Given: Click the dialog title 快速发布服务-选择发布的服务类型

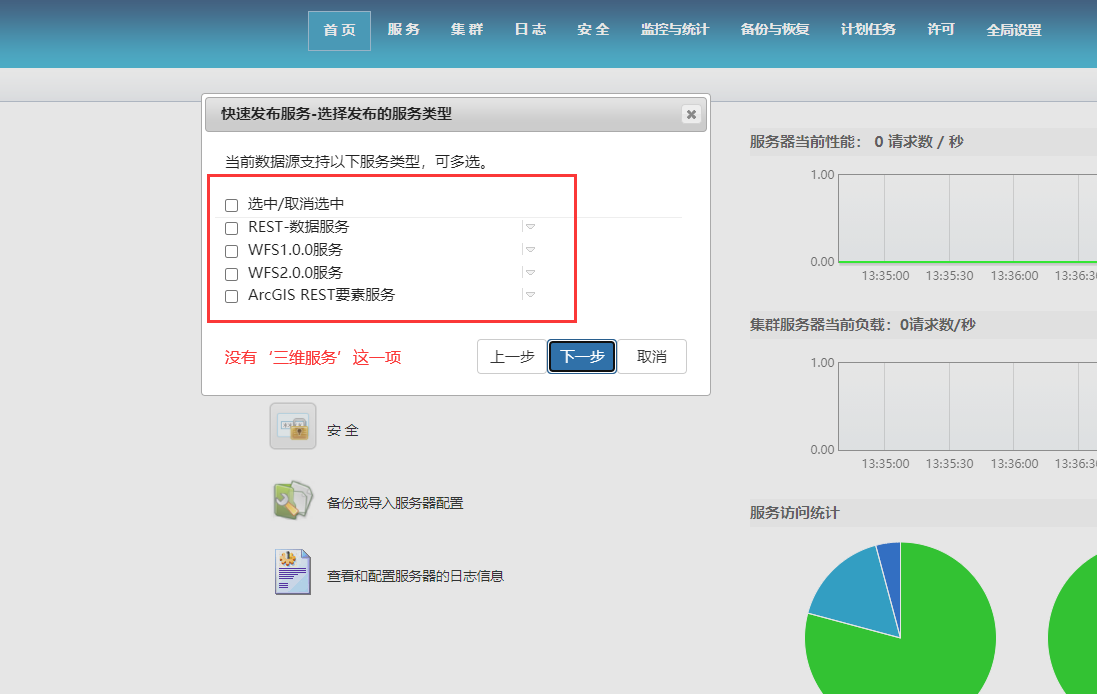Looking at the screenshot, I should [x=337, y=114].
